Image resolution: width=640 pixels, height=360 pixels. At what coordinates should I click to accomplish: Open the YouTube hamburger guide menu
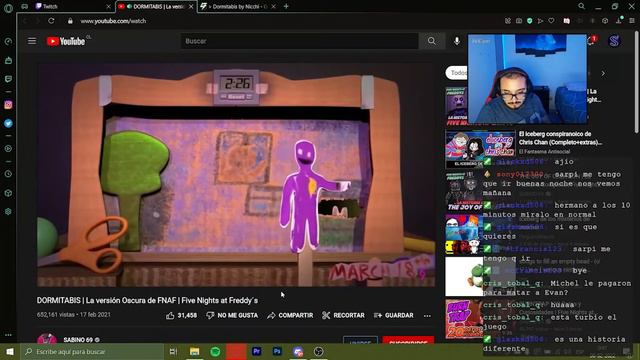32,41
